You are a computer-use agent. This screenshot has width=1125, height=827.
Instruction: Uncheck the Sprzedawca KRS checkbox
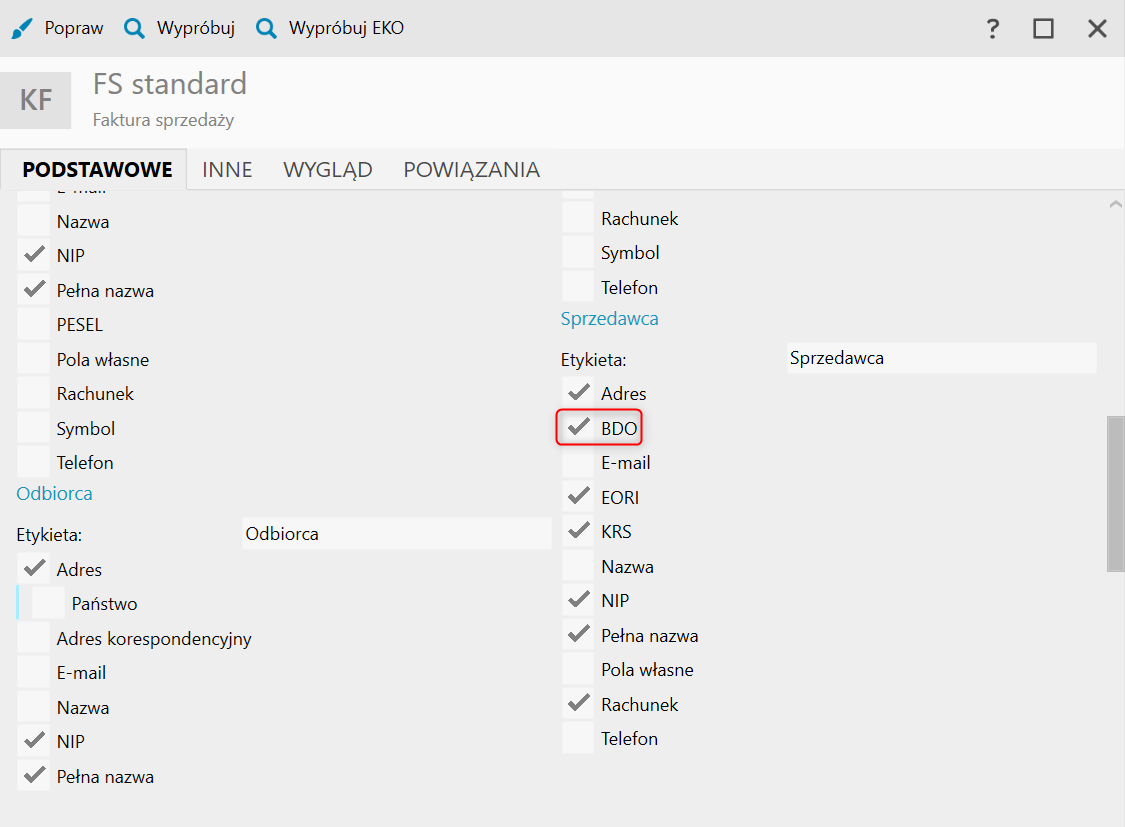coord(578,532)
